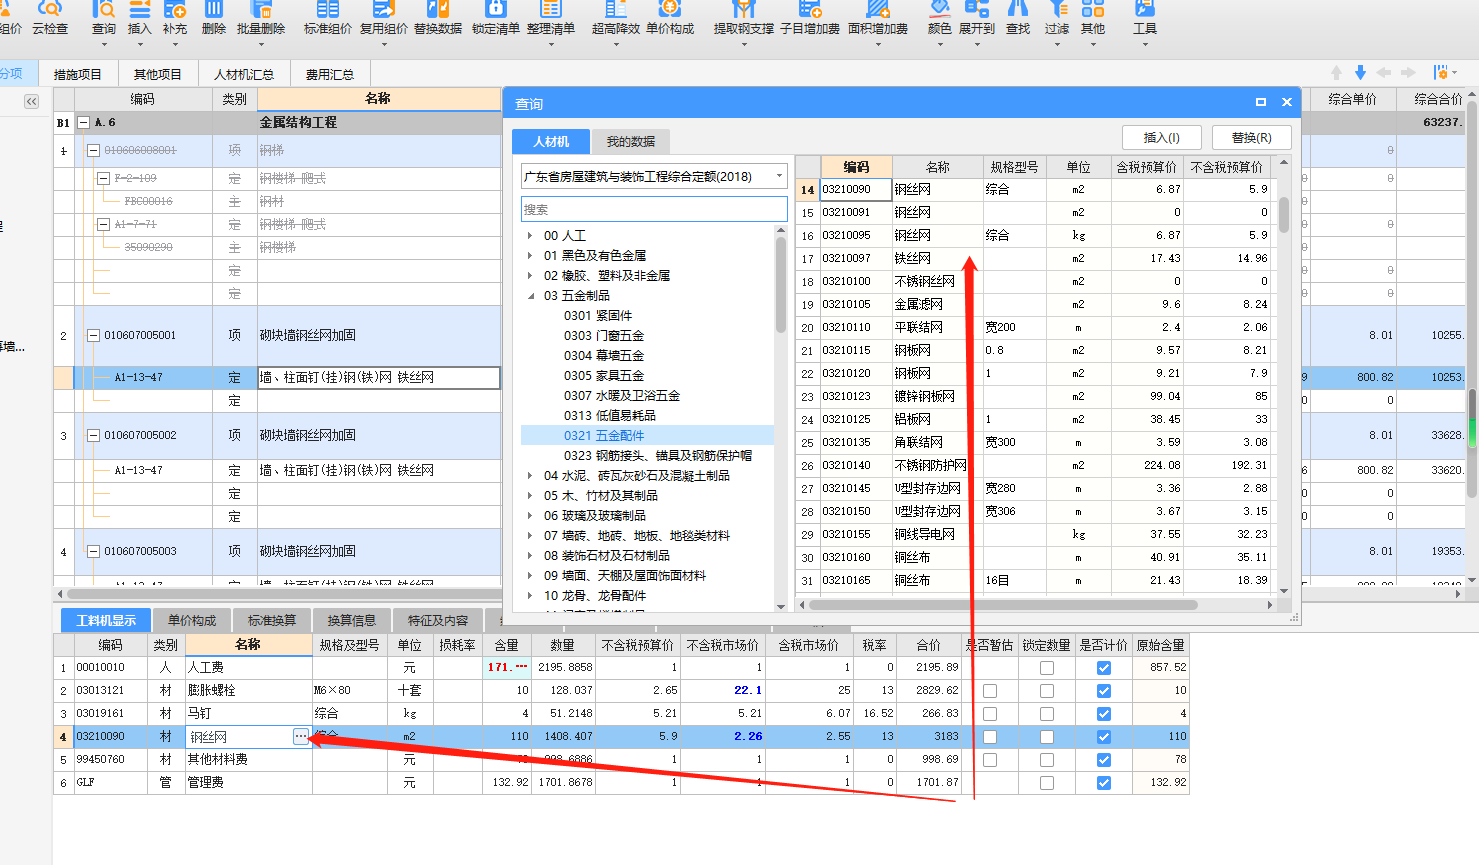Click the blue move-down arrow icon
Image resolution: width=1479 pixels, height=865 pixels.
click(1360, 73)
